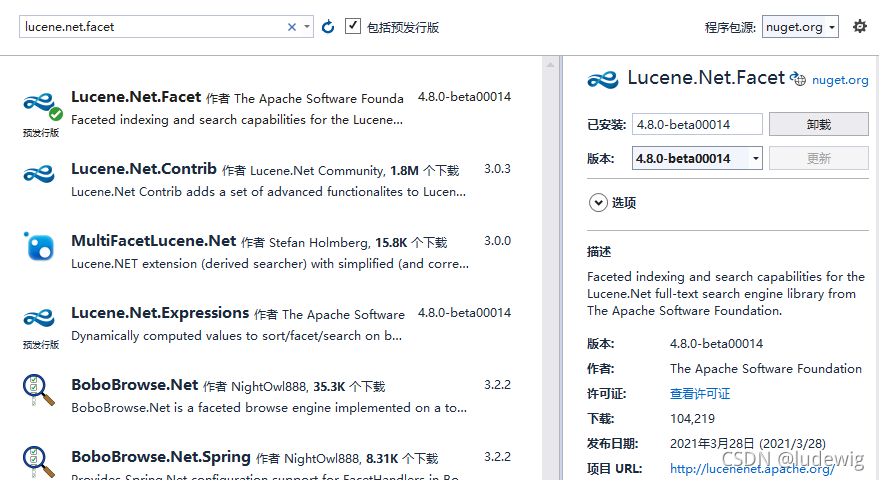
Task: Click the BoboBrowse.Net description text
Action: point(269,408)
